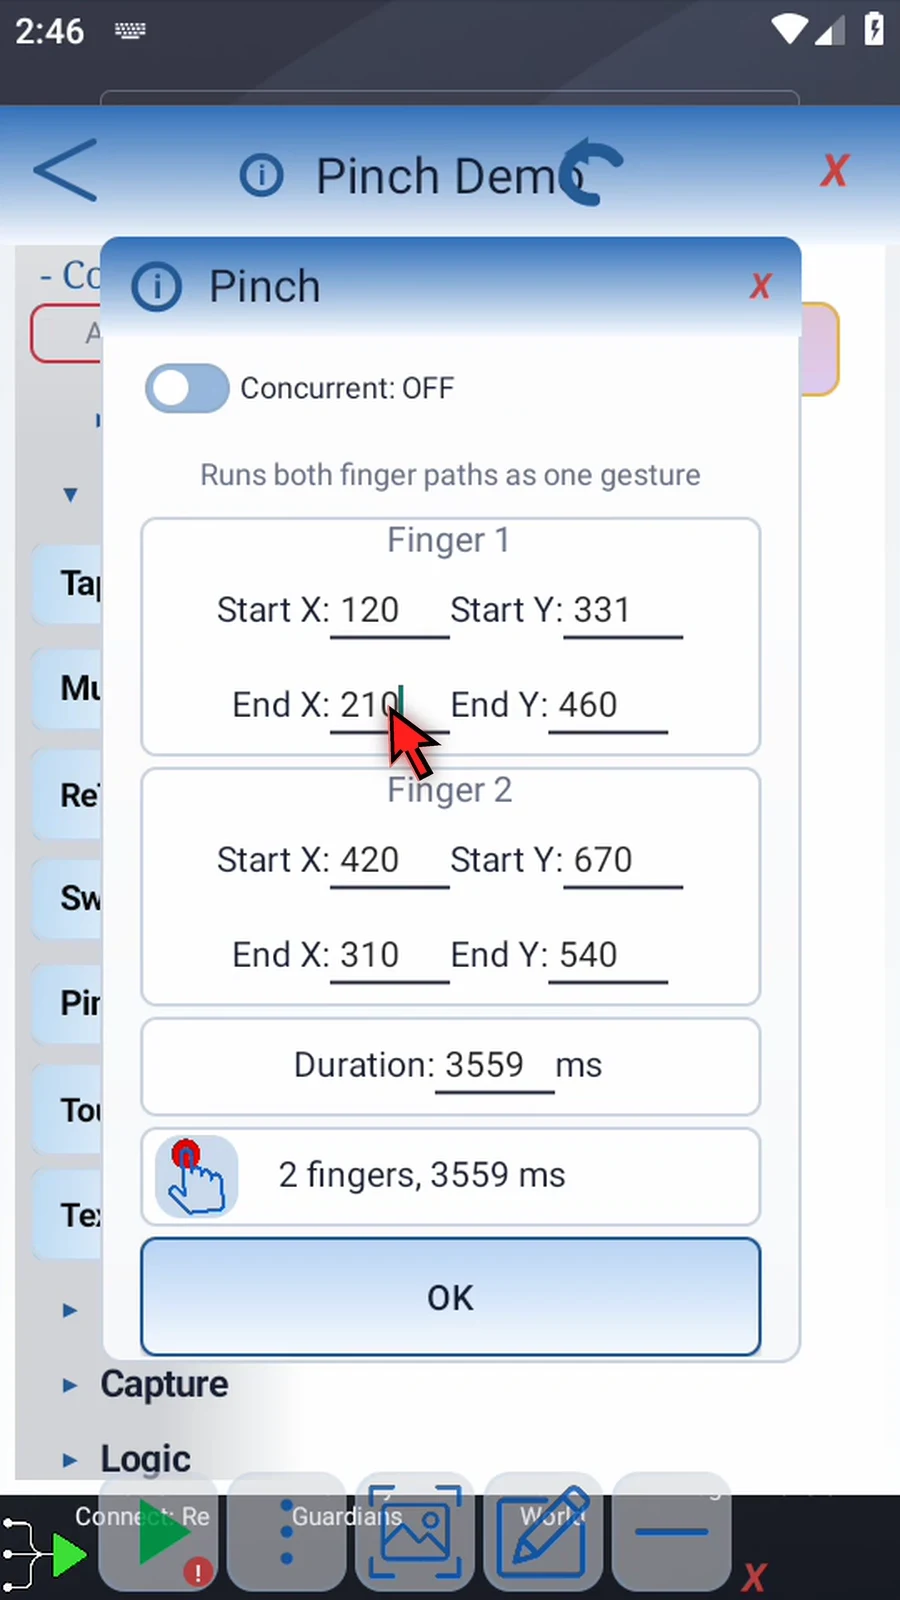Open the Pinch dialog info icon

tap(157, 287)
